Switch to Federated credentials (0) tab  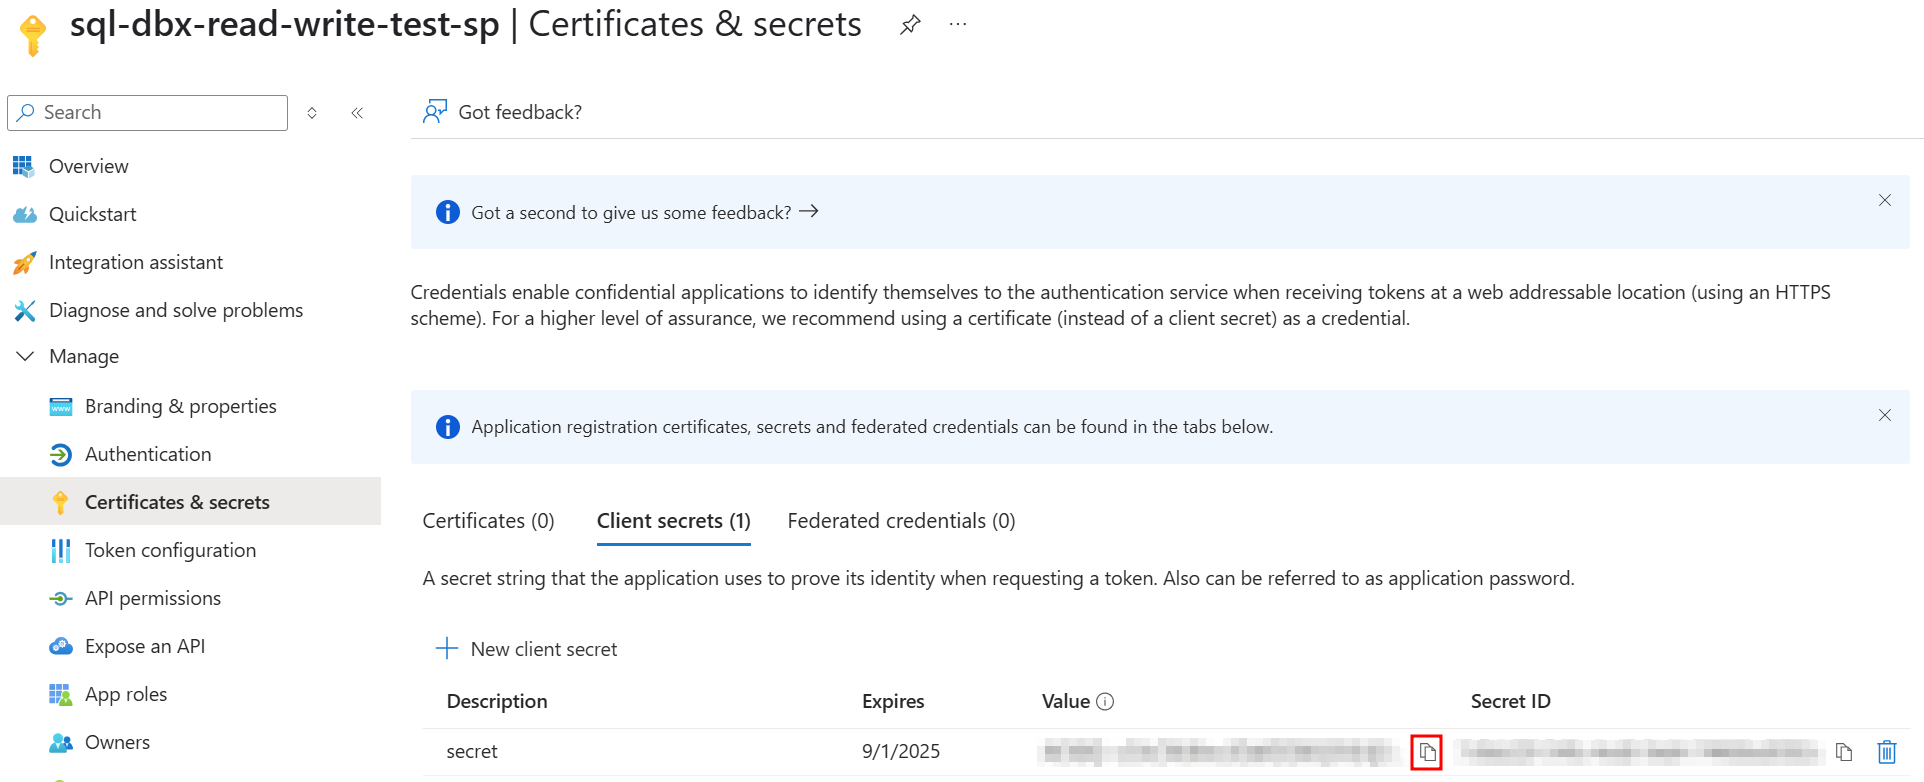pyautogui.click(x=901, y=521)
